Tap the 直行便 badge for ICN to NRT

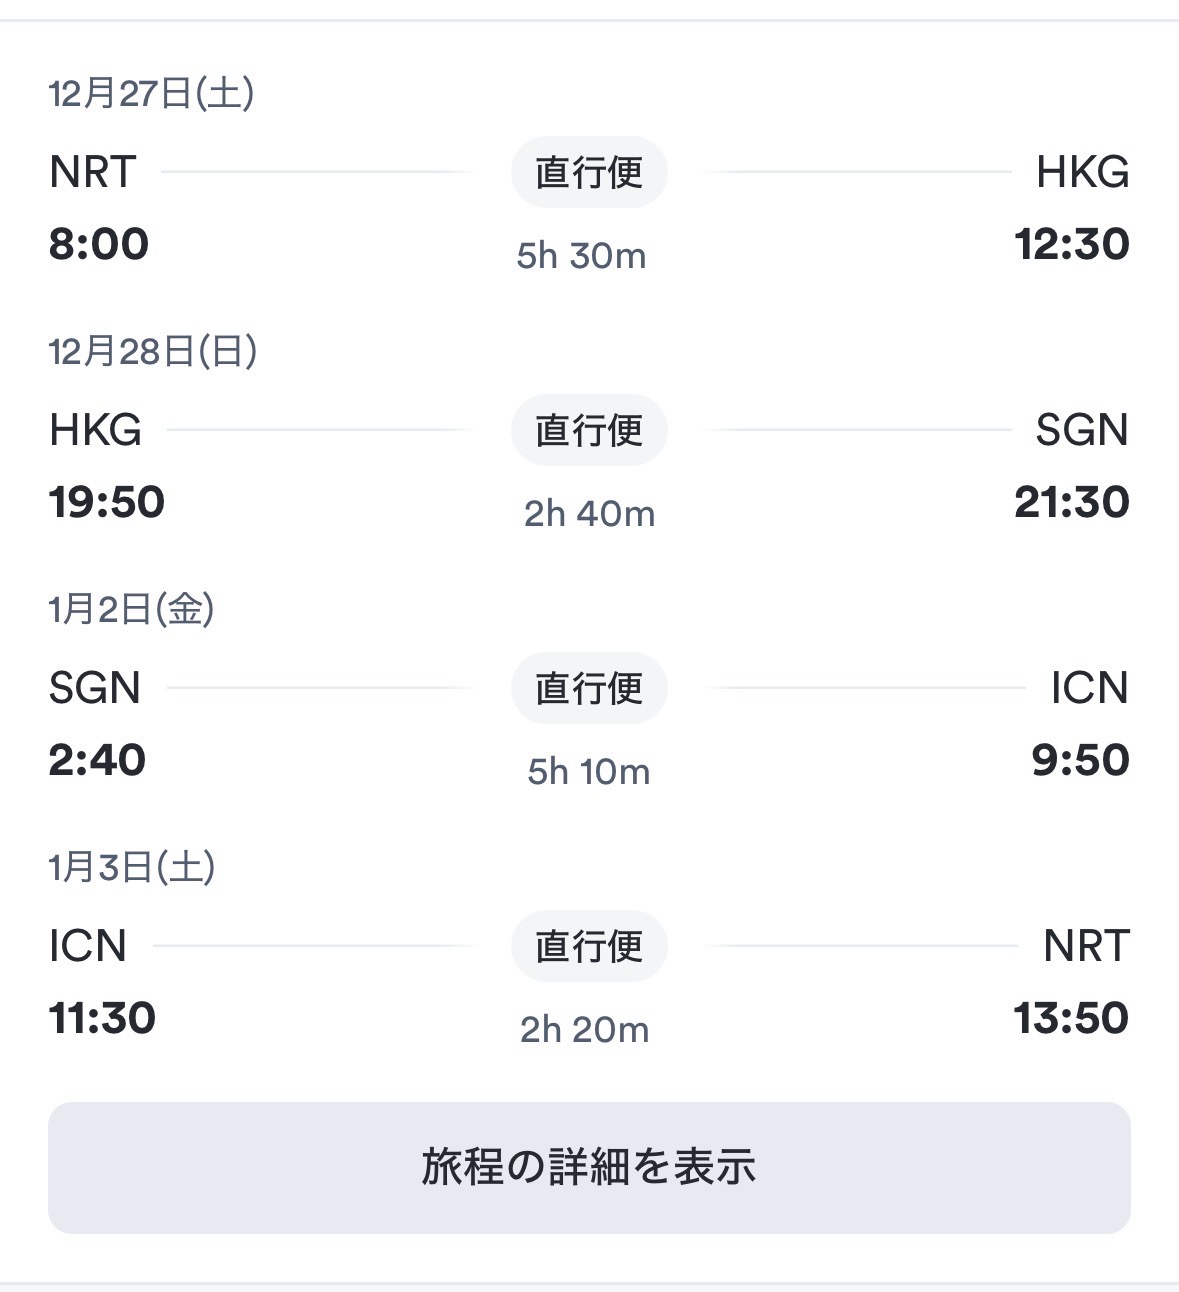(x=589, y=946)
